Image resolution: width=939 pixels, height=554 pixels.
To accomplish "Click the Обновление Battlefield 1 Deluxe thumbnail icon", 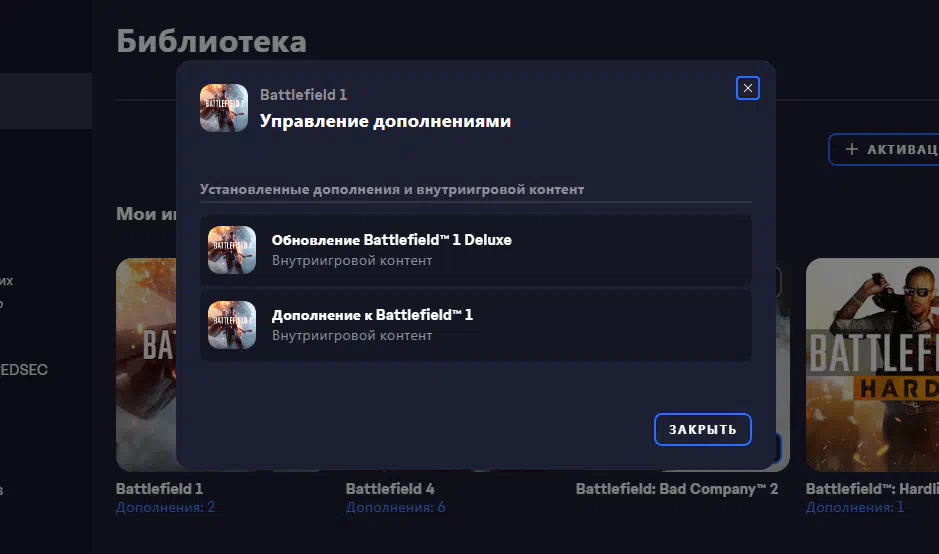I will (232, 250).
